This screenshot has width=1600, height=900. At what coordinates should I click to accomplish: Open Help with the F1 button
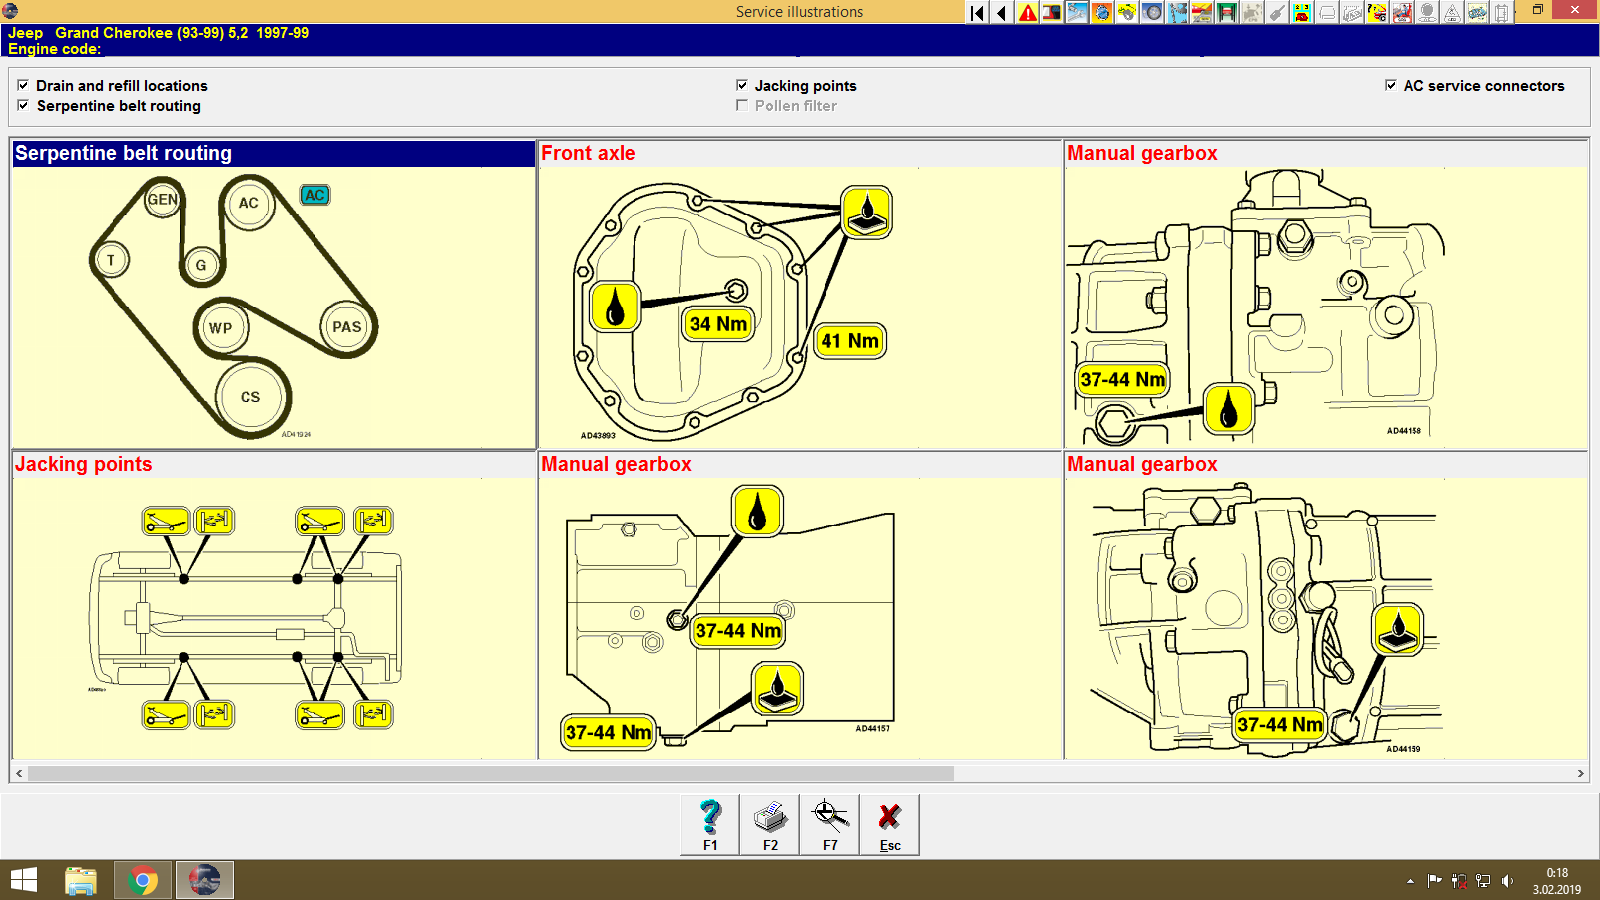coord(710,824)
